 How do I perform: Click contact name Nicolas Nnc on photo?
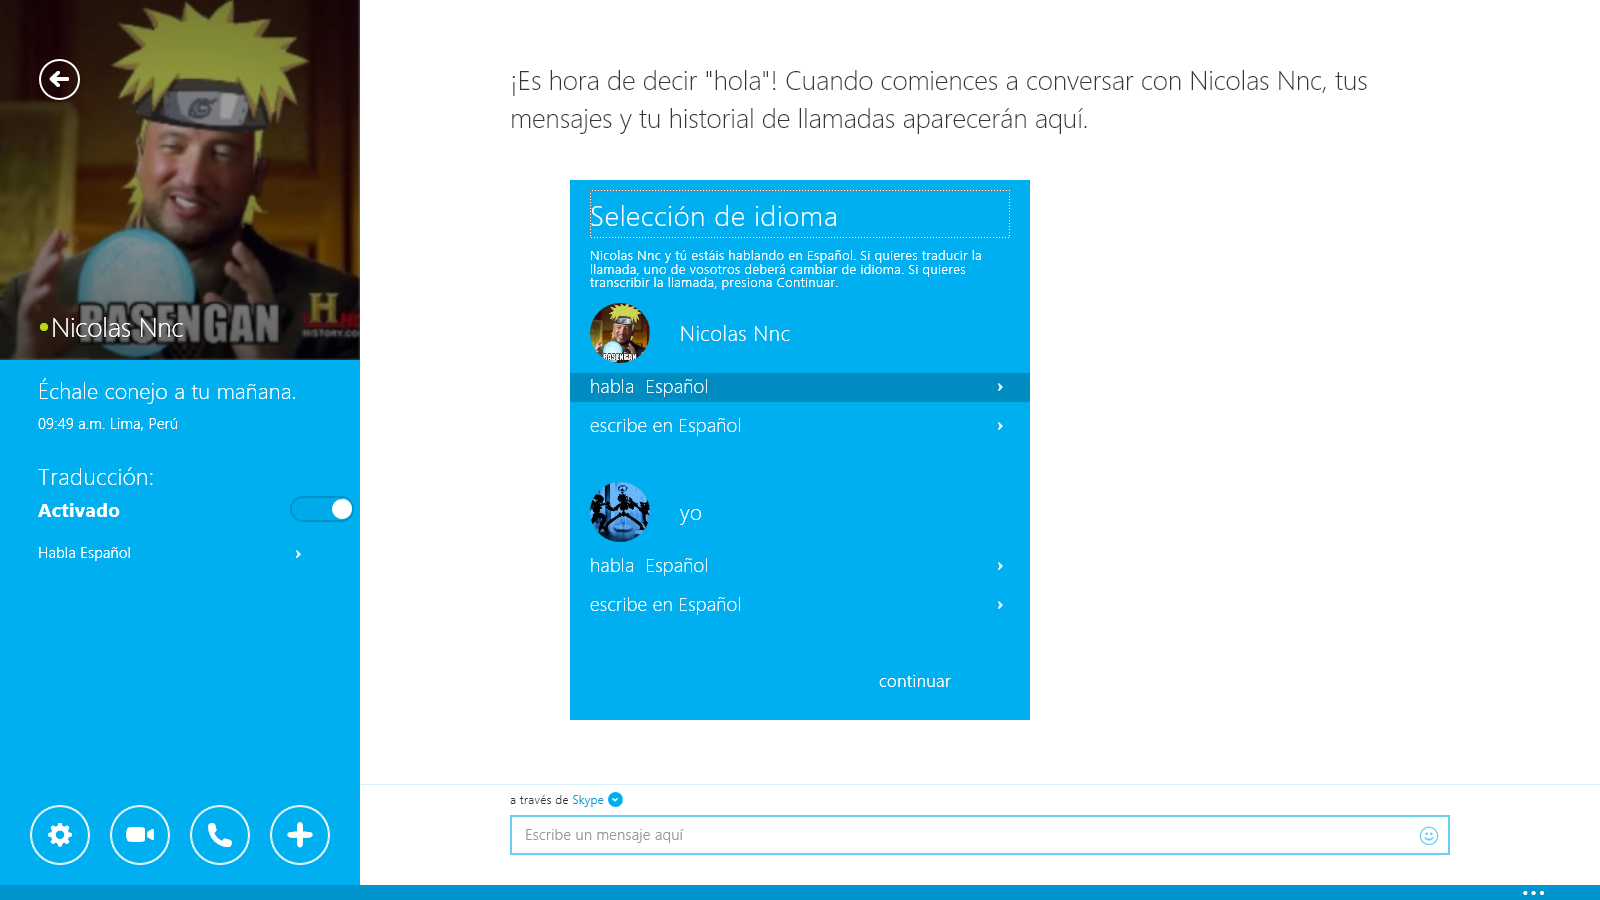tap(117, 328)
